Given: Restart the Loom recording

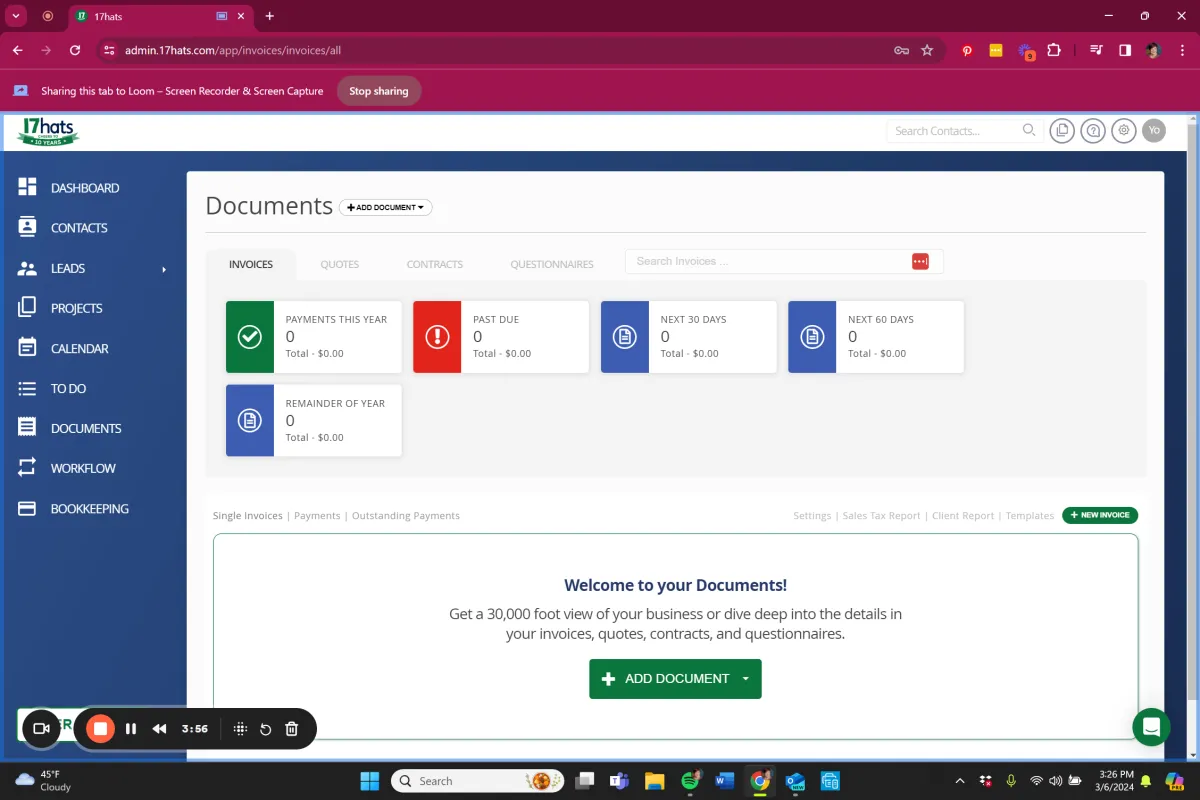Looking at the screenshot, I should click(266, 729).
